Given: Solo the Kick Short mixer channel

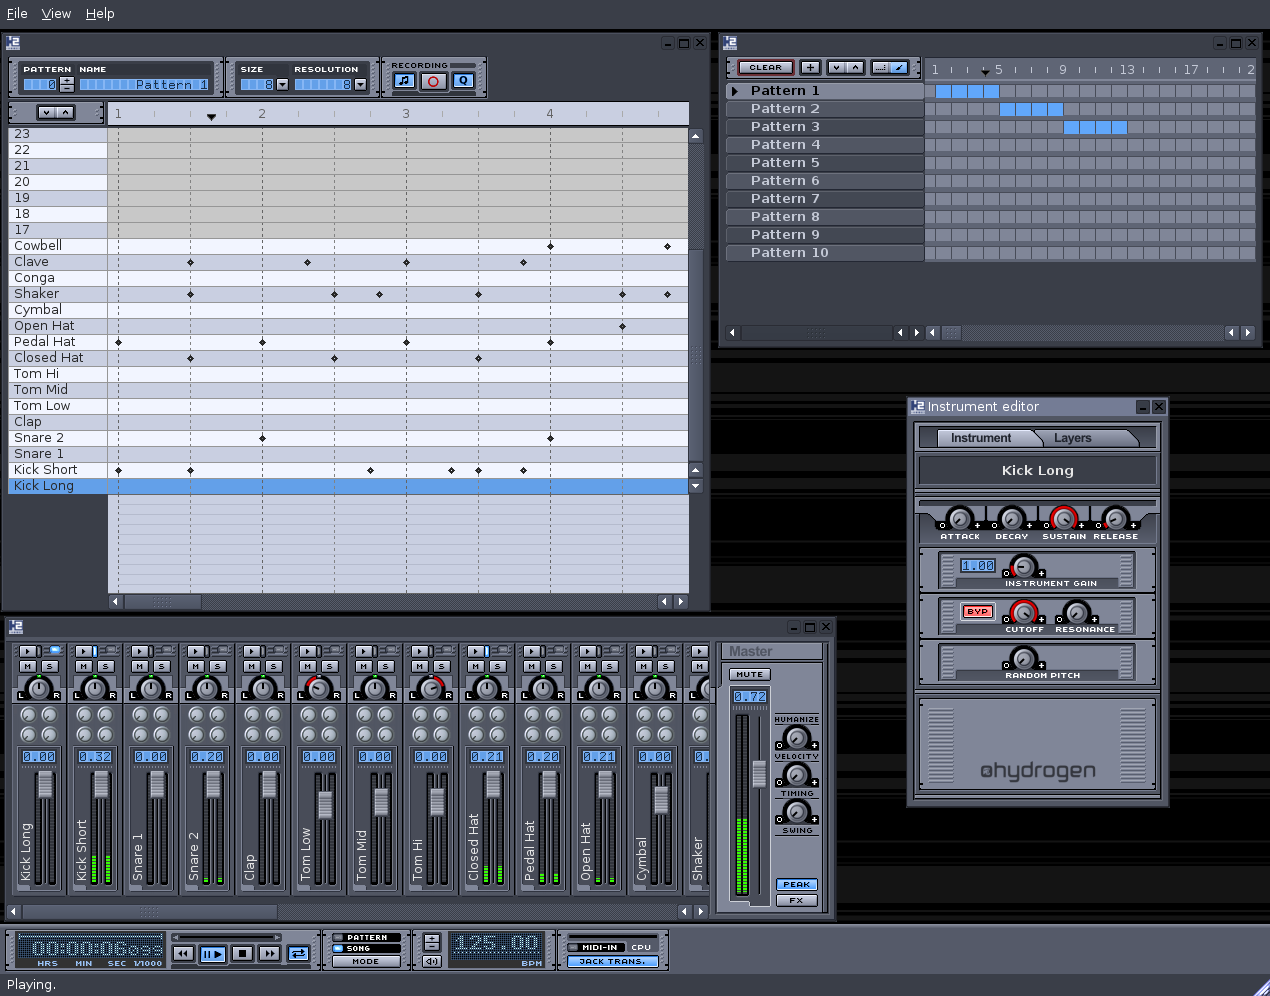Looking at the screenshot, I should coord(106,667).
